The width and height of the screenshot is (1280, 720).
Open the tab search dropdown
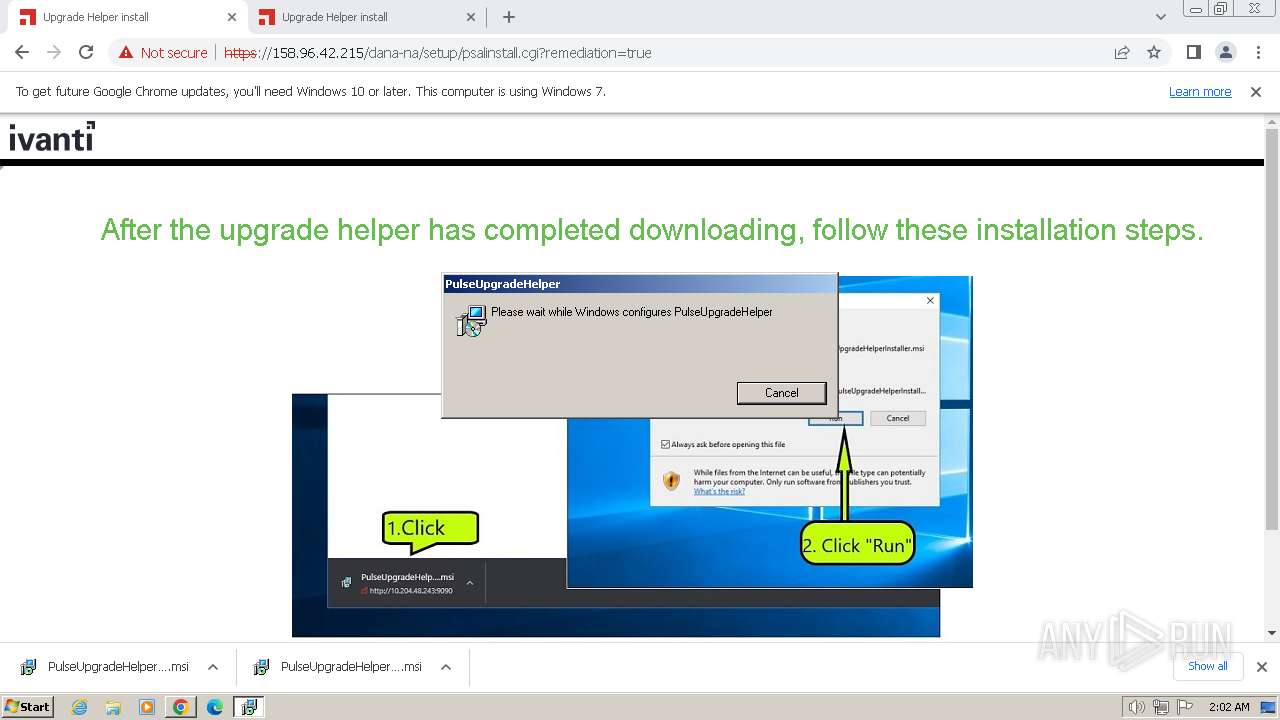click(x=1160, y=17)
